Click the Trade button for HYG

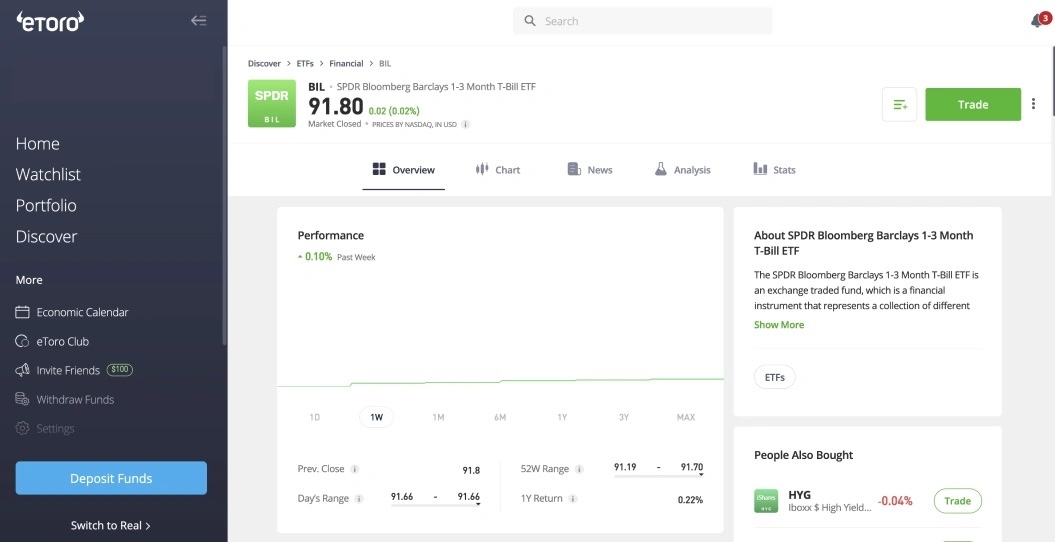(x=957, y=501)
